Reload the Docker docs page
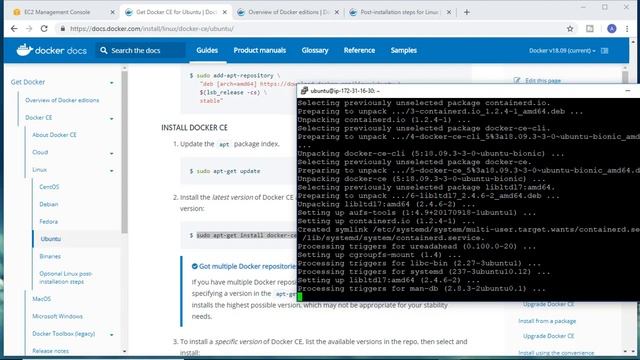 [44, 29]
